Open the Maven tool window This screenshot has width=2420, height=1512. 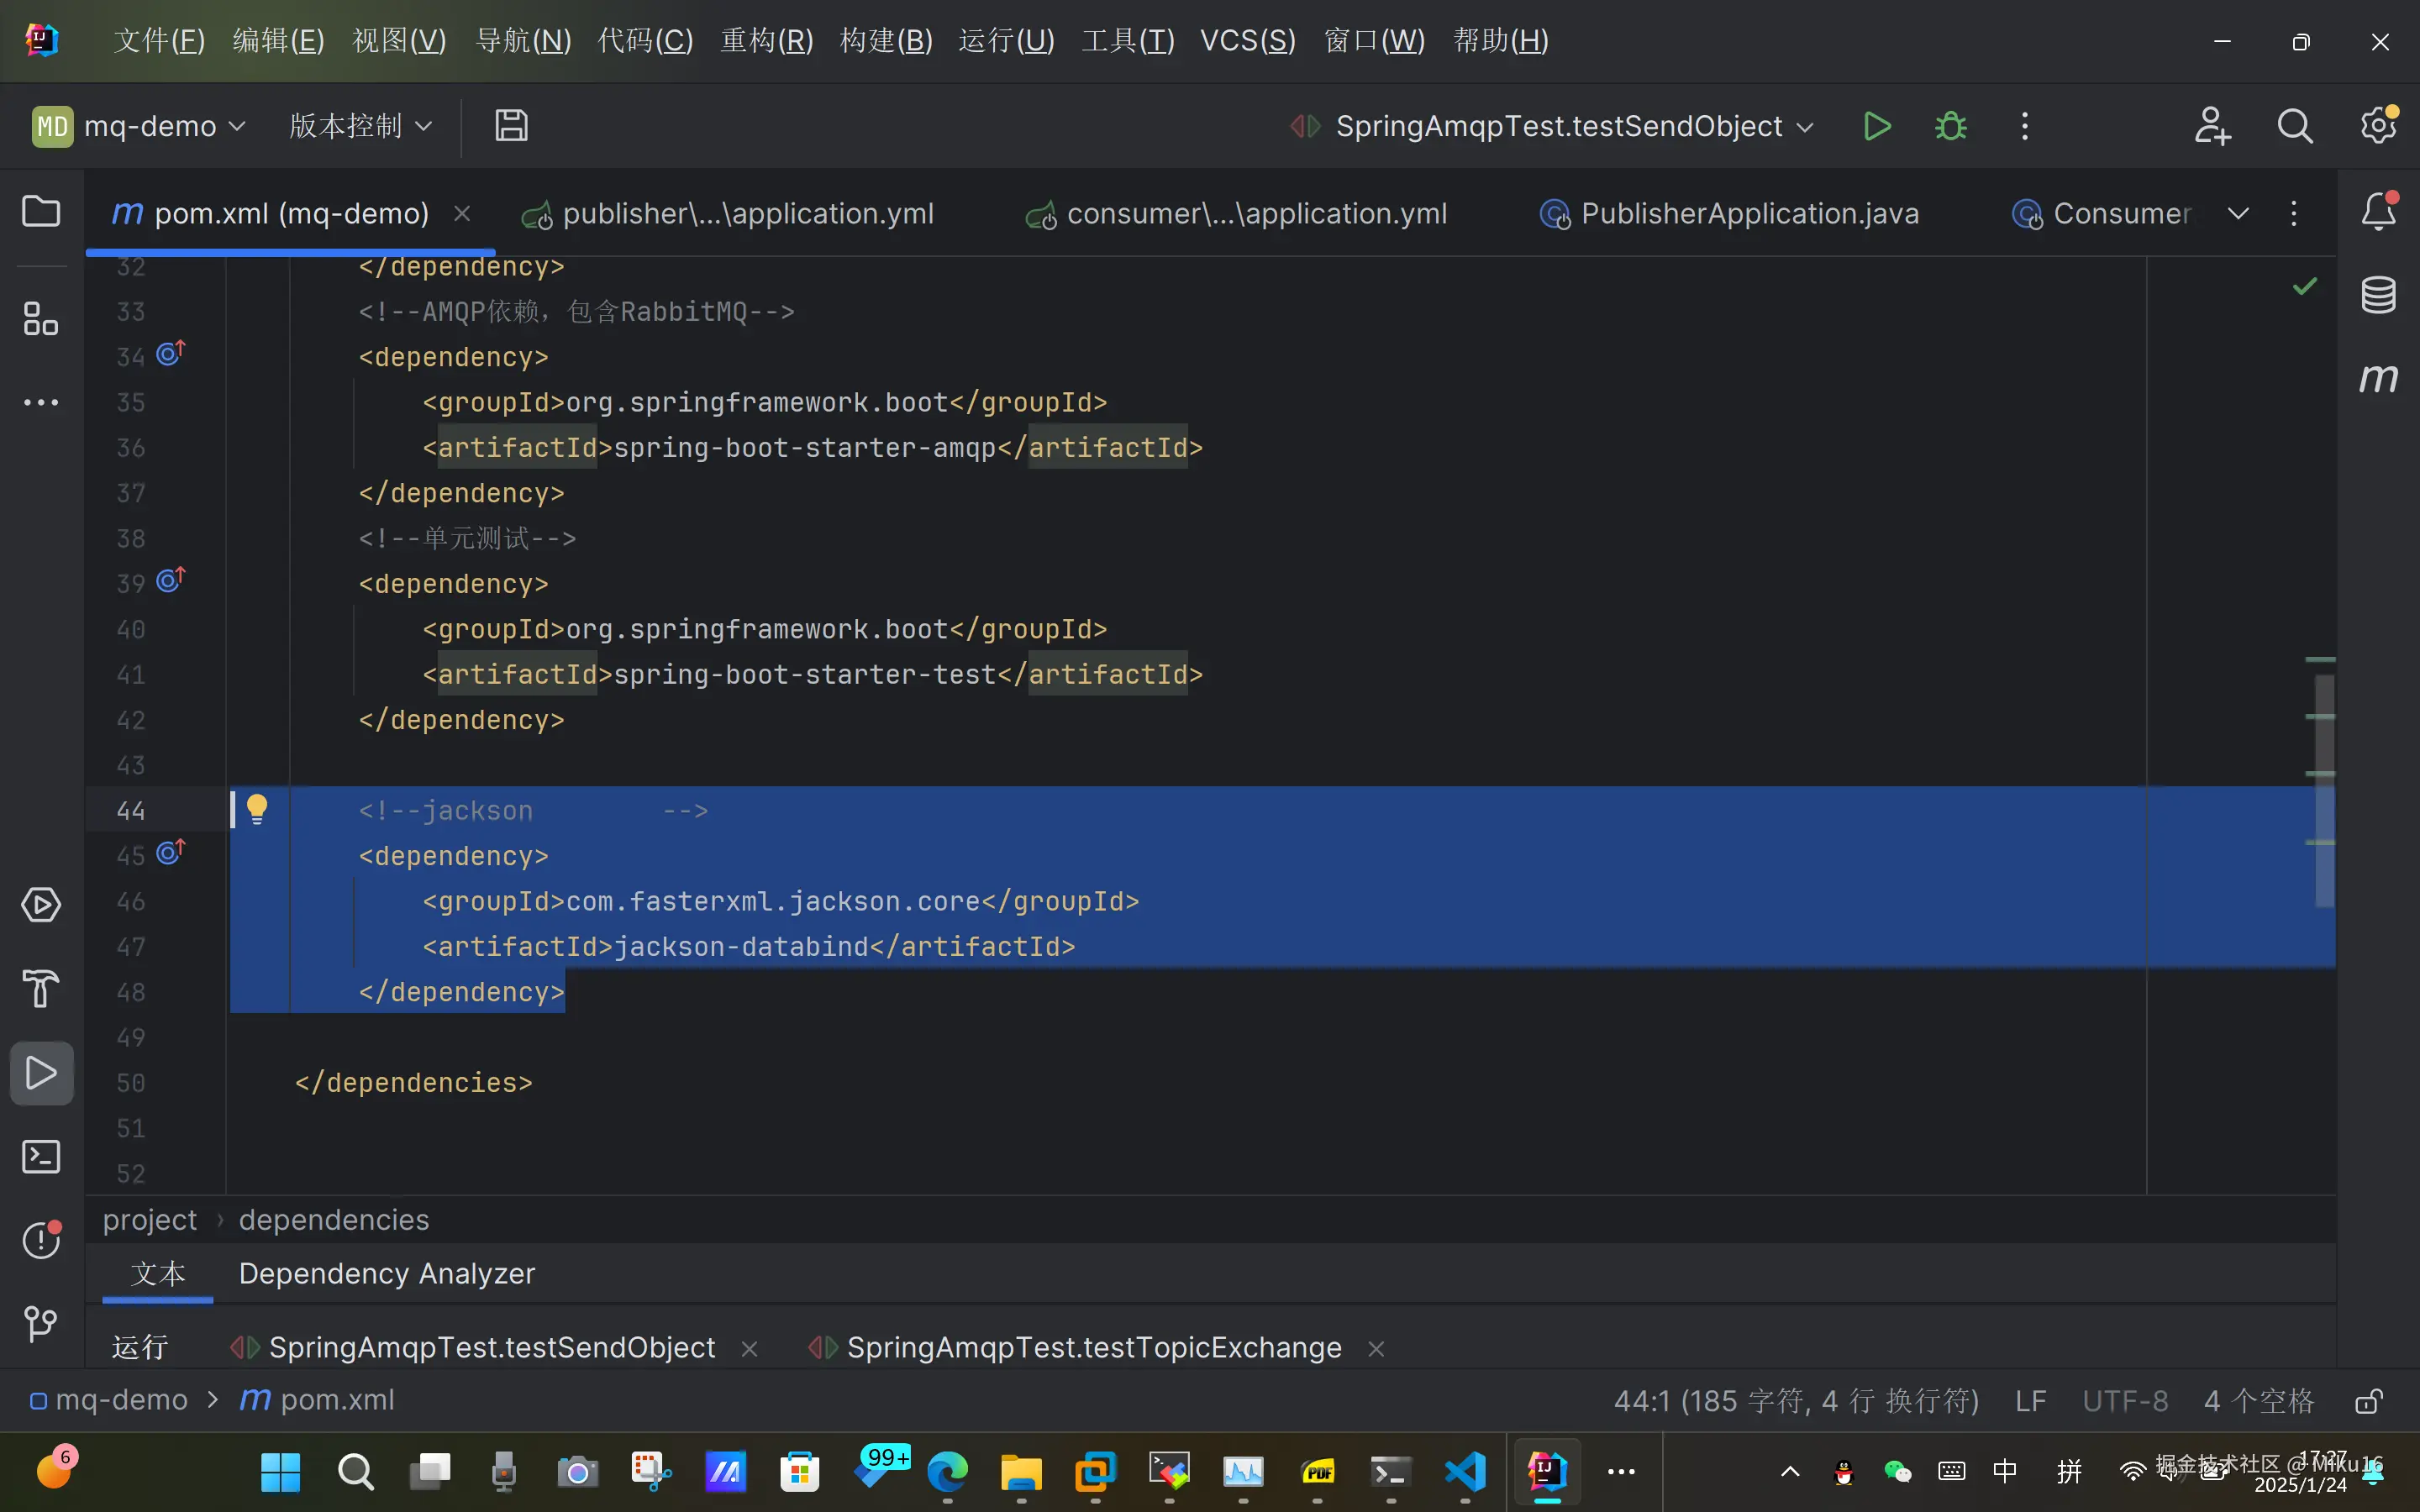pos(2378,378)
